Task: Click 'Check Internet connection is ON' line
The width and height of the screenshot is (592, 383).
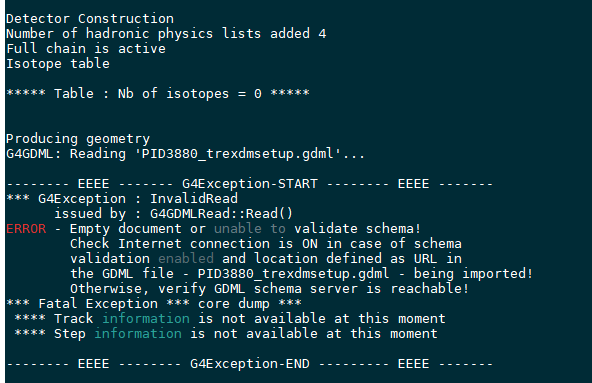Action: coord(266,244)
